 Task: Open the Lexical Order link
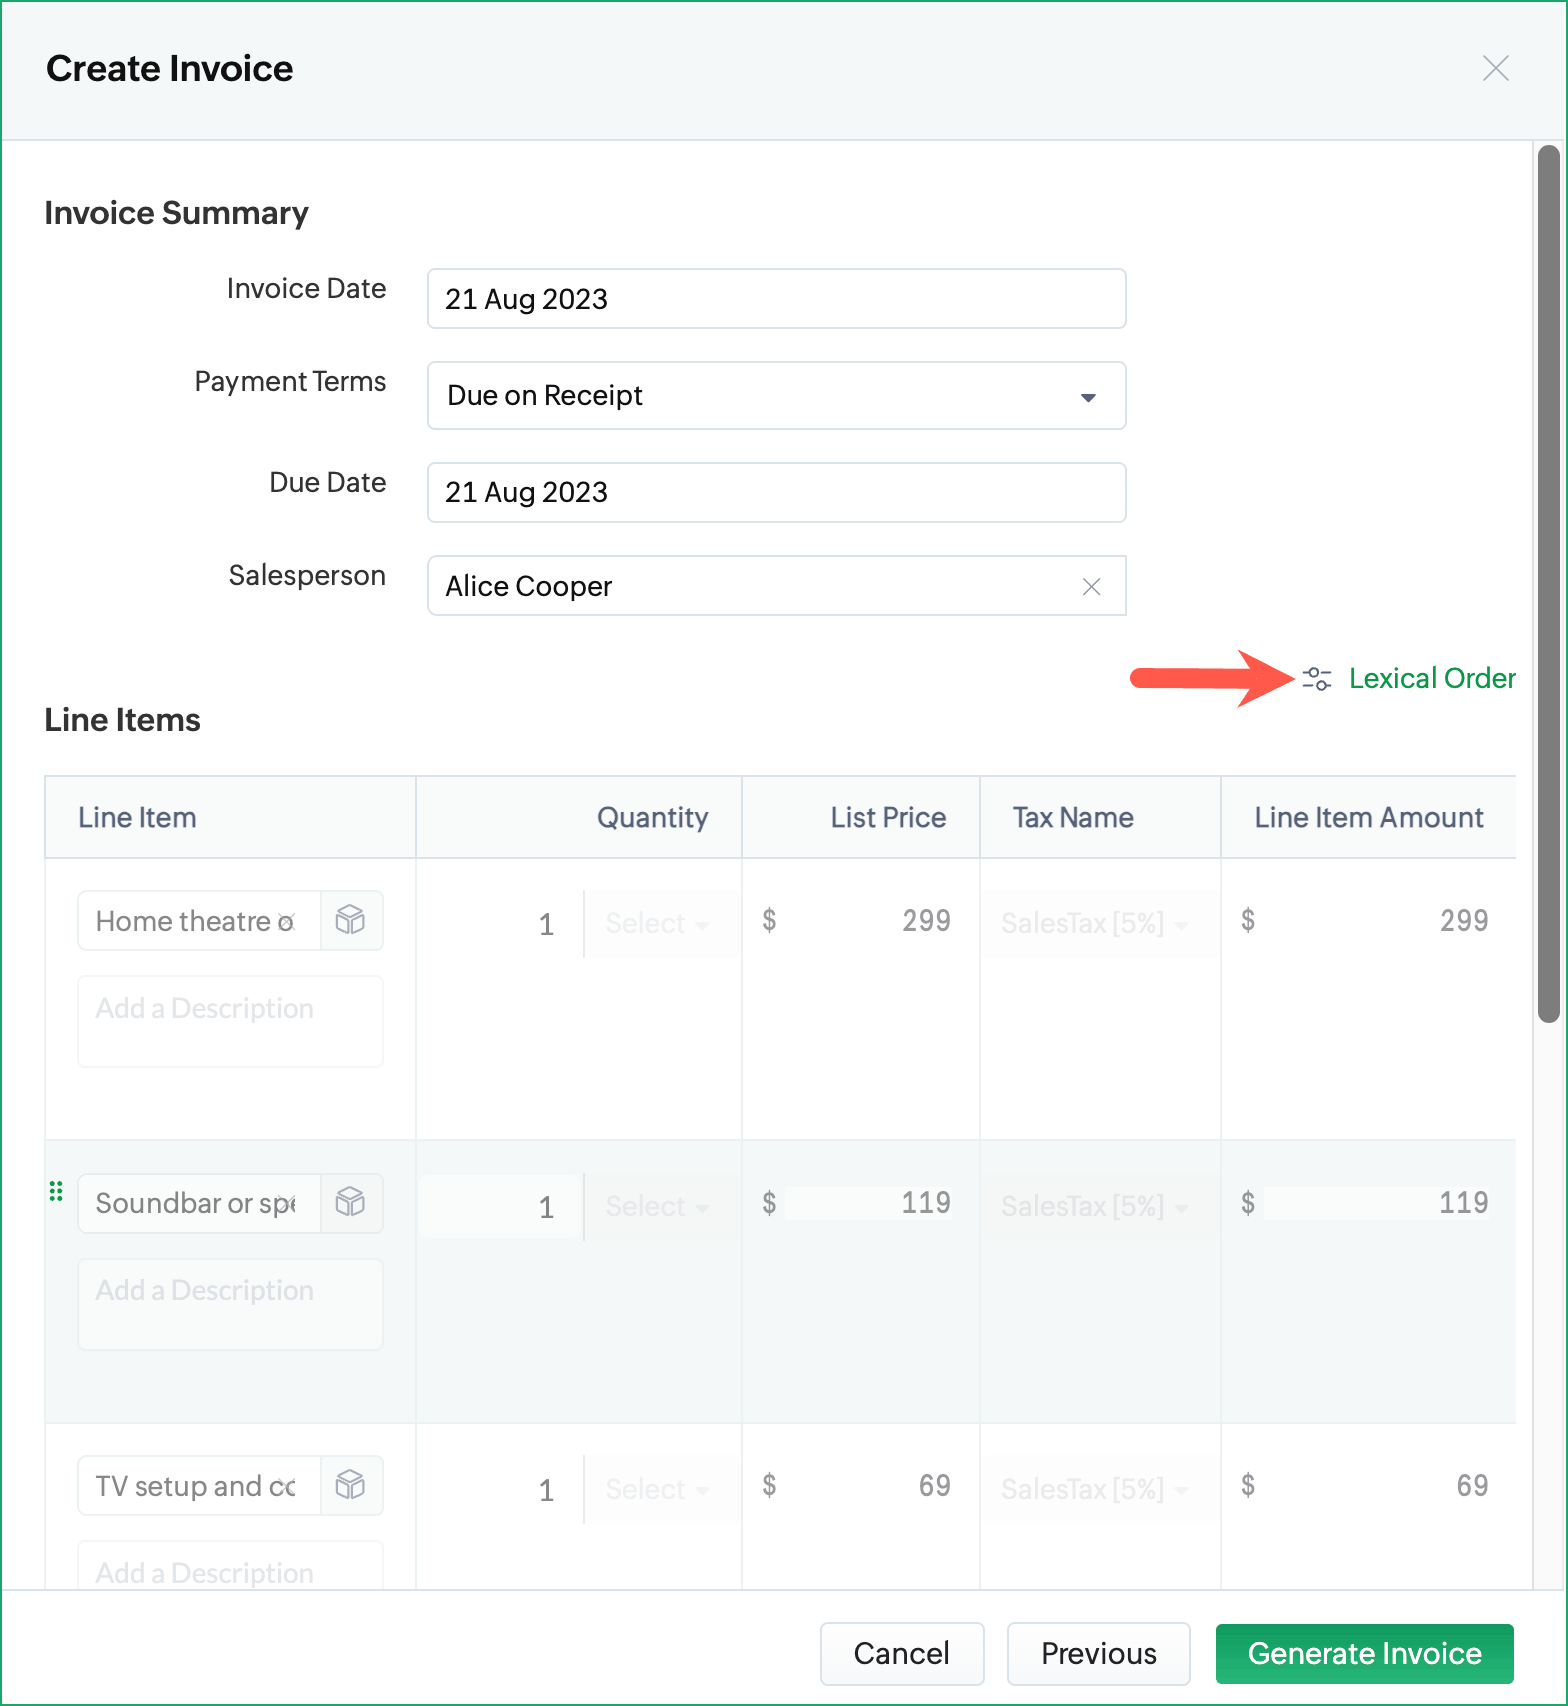coord(1431,678)
